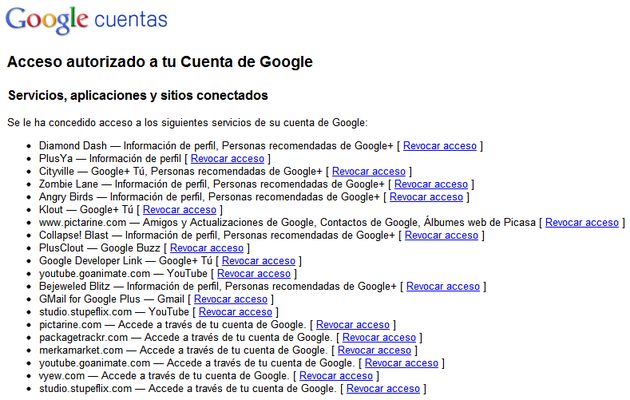This screenshot has height=400, width=630.
Task: Revoke access for pictarine.com Google login
Action: 353,325
